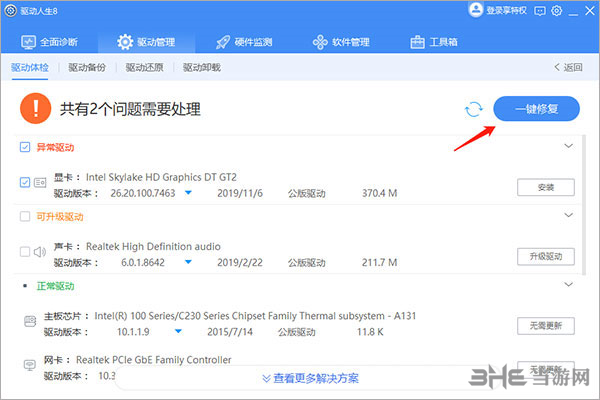
Task: Click 无需更新 for the chipset driver
Action: click(546, 326)
